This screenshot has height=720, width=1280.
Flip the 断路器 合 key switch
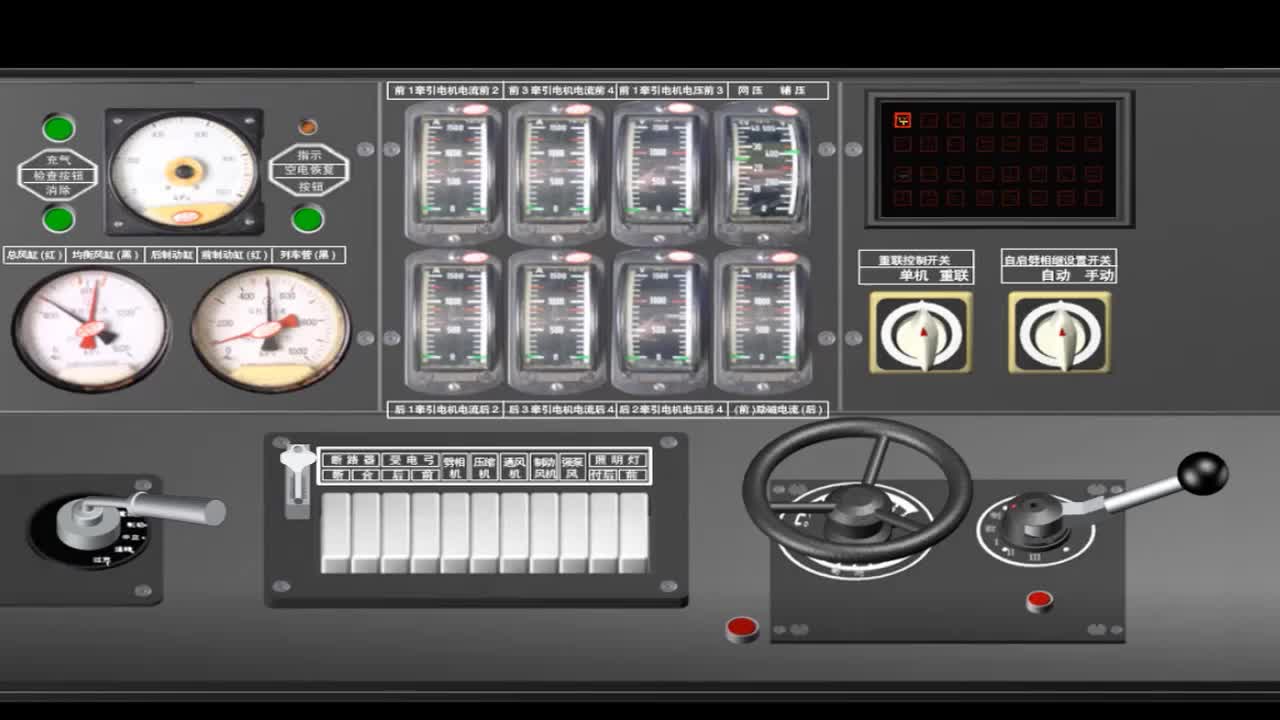point(366,533)
